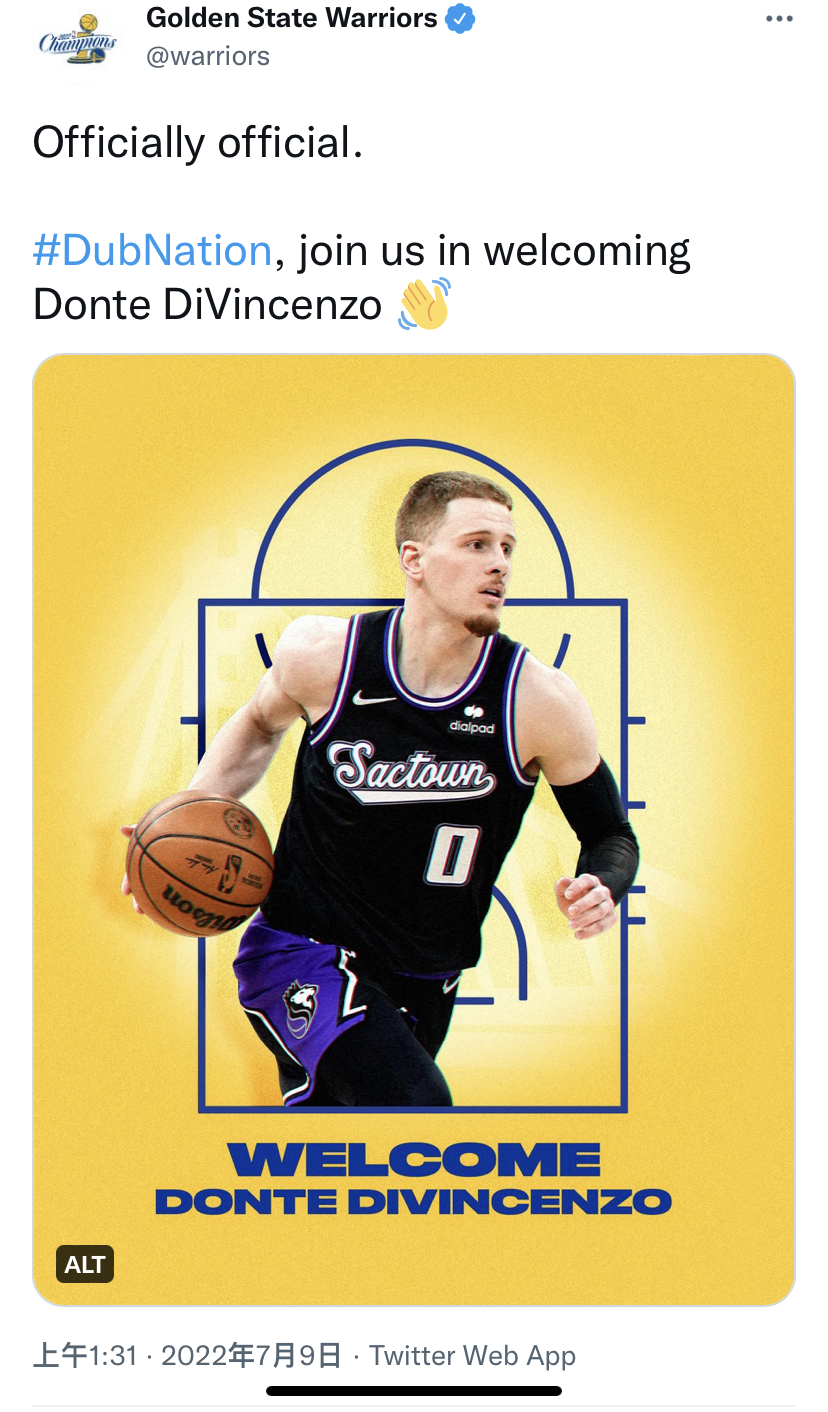Click the WELCOME headline in the graphic

414,1160
